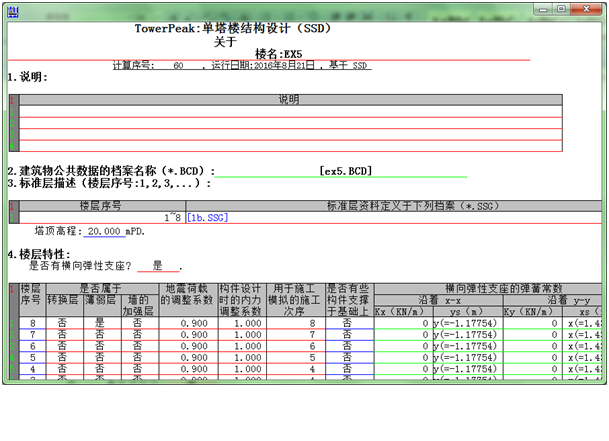
Task: Minimize the TowerPeak window
Action: (543, 9)
